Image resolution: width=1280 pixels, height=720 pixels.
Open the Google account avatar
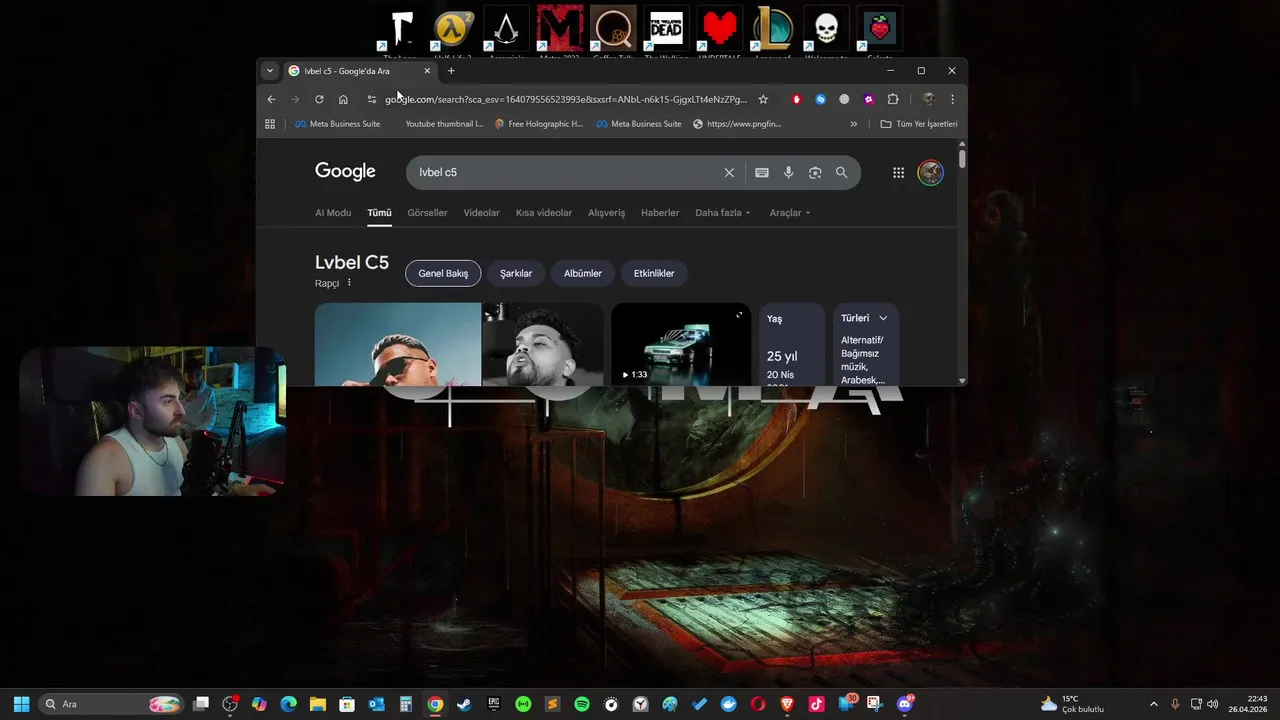click(930, 172)
